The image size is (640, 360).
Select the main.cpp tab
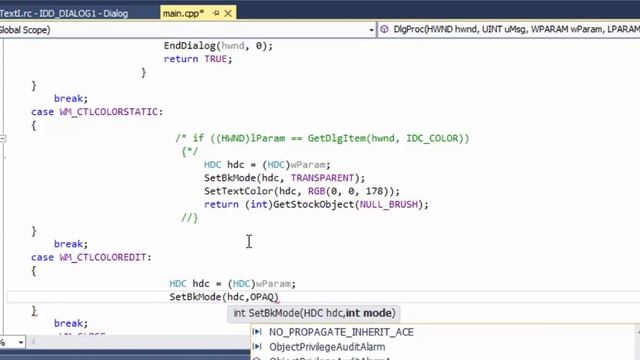[183, 13]
